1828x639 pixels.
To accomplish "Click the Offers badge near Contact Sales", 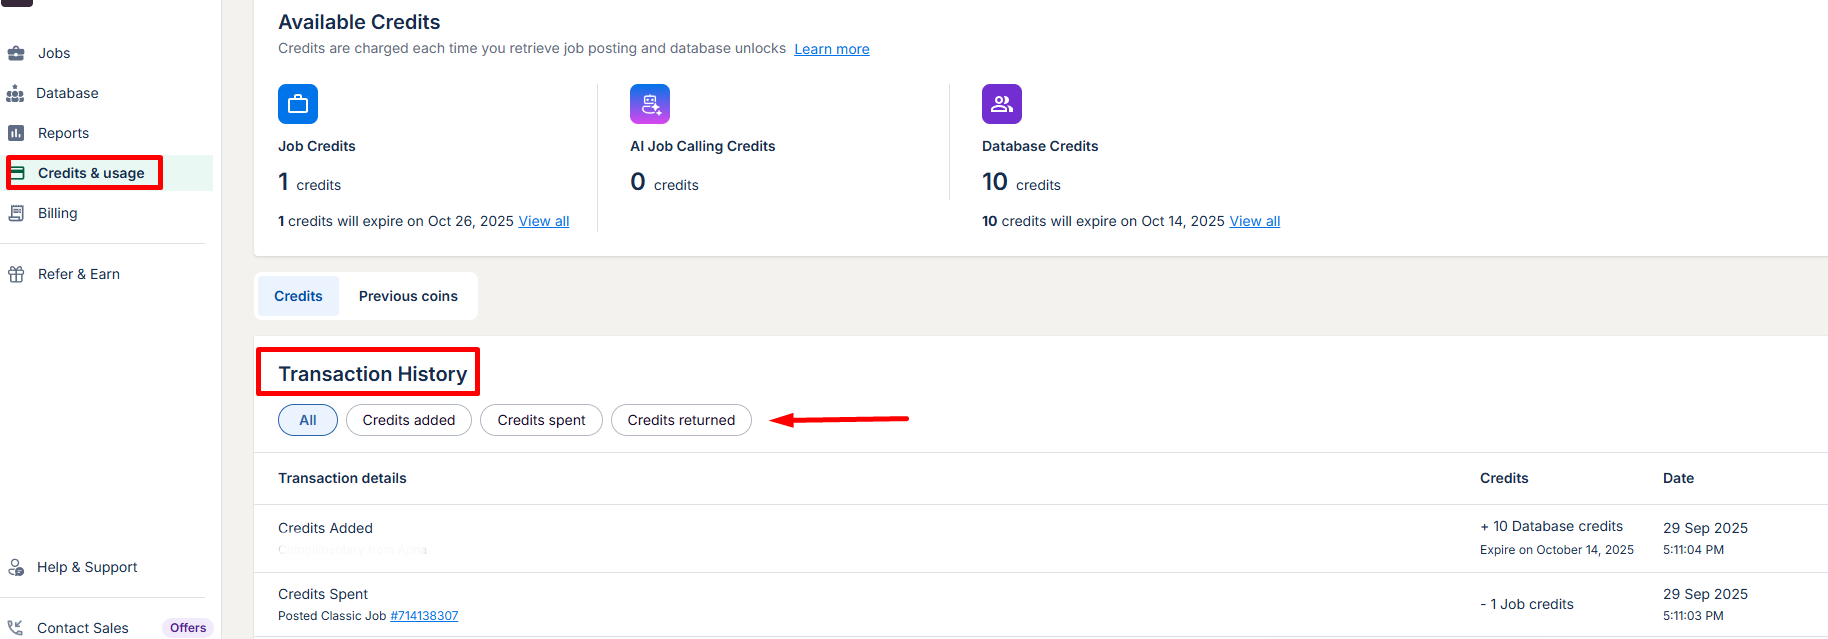I will click(188, 628).
